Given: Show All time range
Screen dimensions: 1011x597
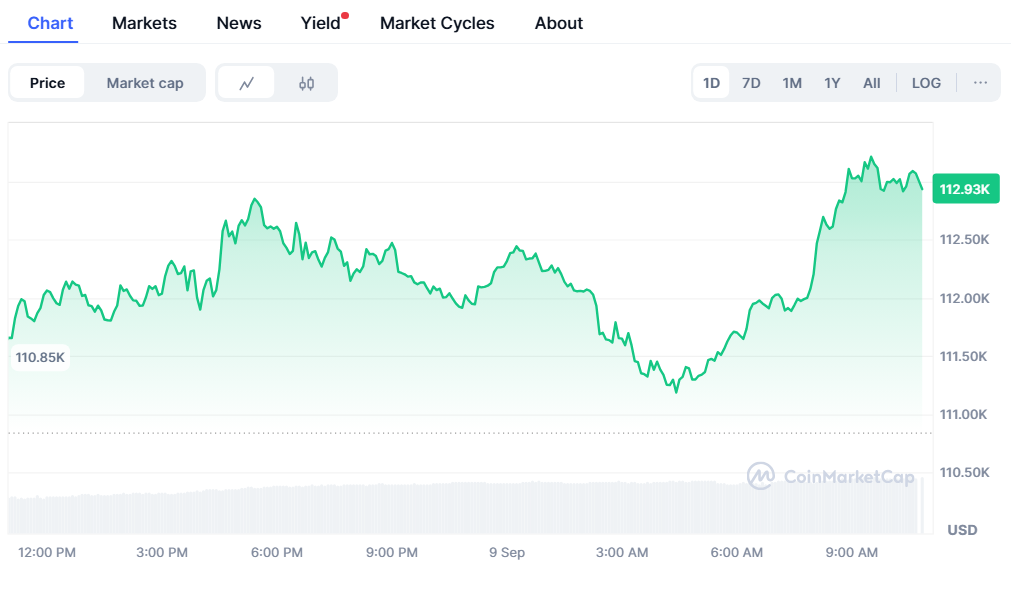Looking at the screenshot, I should click(x=872, y=83).
